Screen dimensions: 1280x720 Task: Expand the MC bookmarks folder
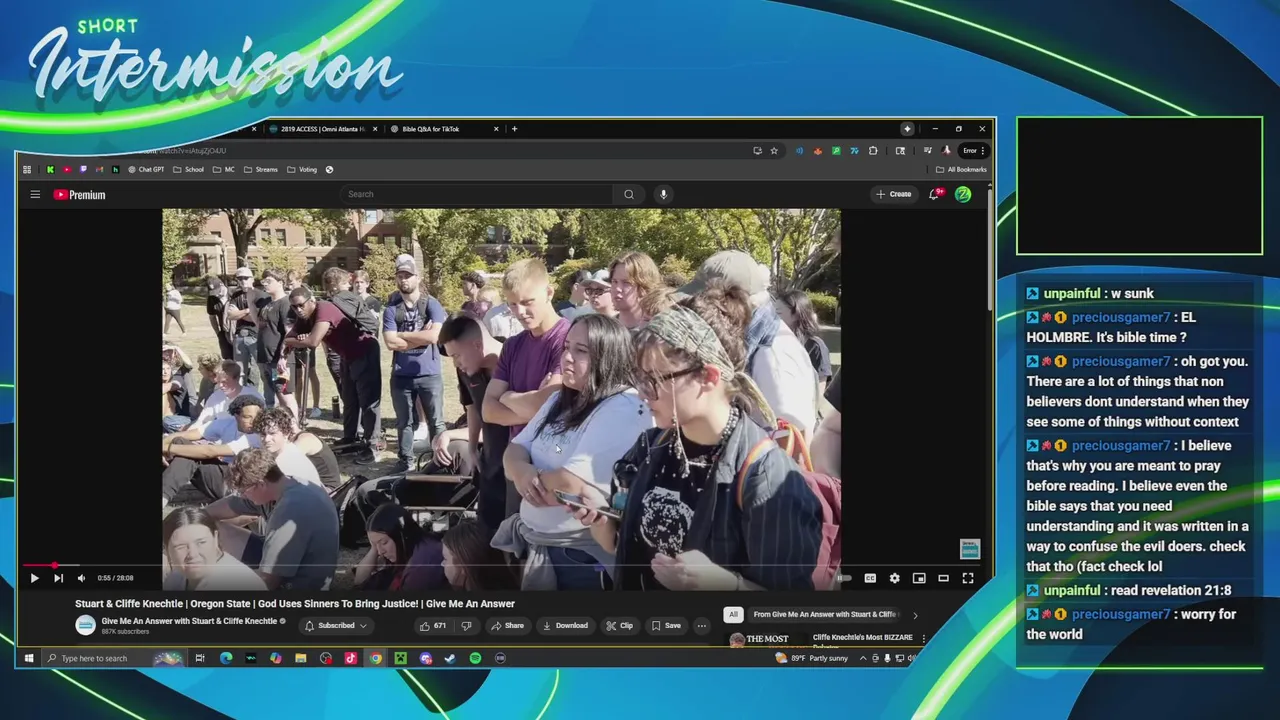224,170
